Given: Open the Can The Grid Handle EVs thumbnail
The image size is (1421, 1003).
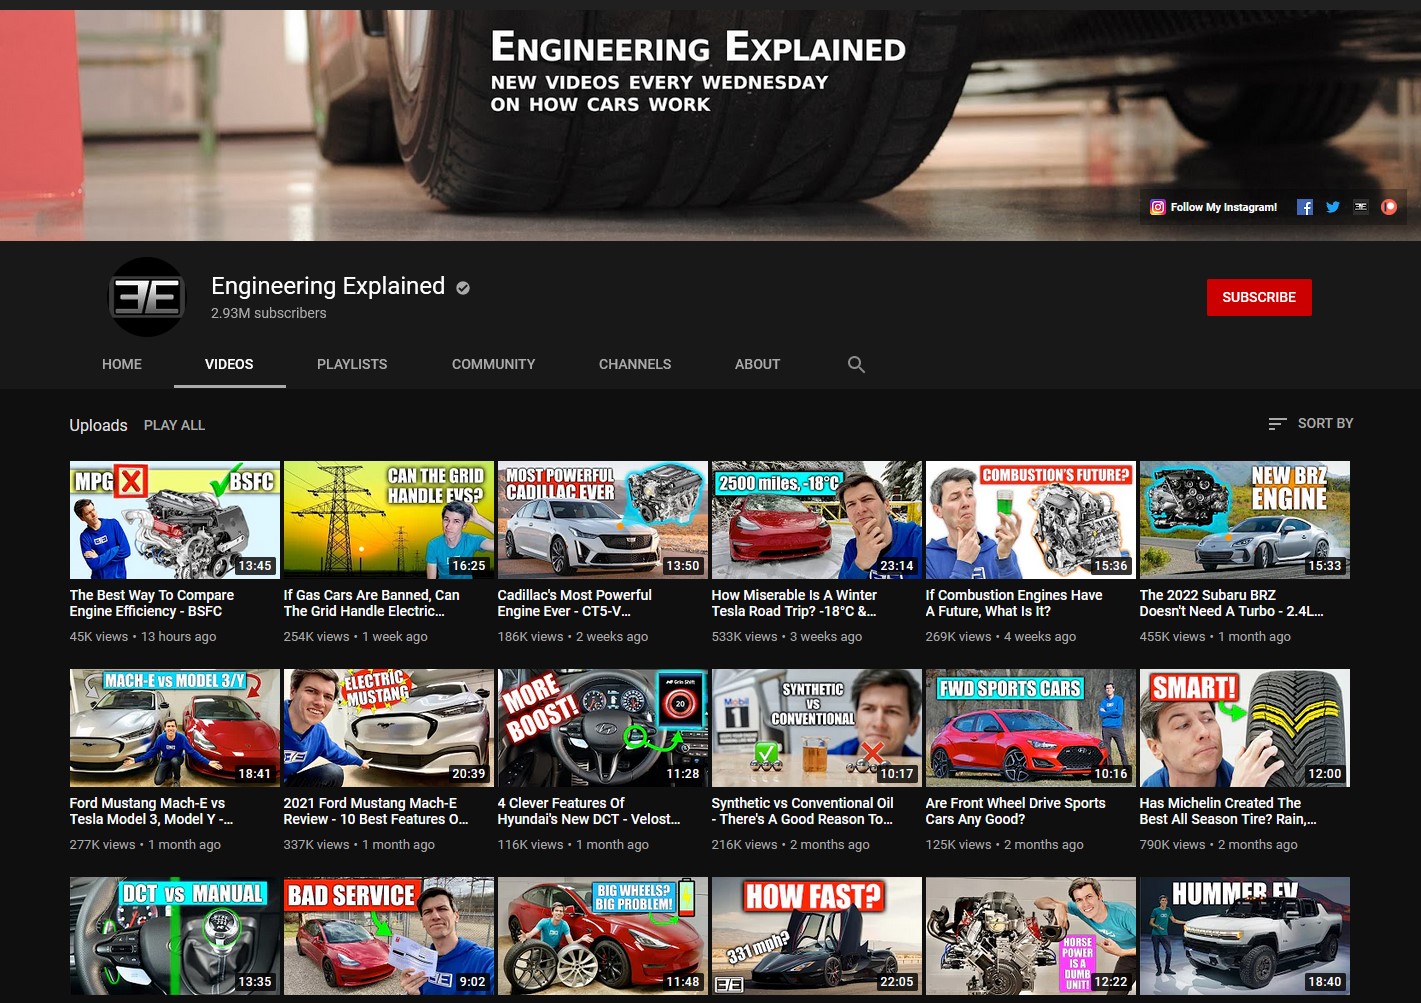Looking at the screenshot, I should point(389,520).
